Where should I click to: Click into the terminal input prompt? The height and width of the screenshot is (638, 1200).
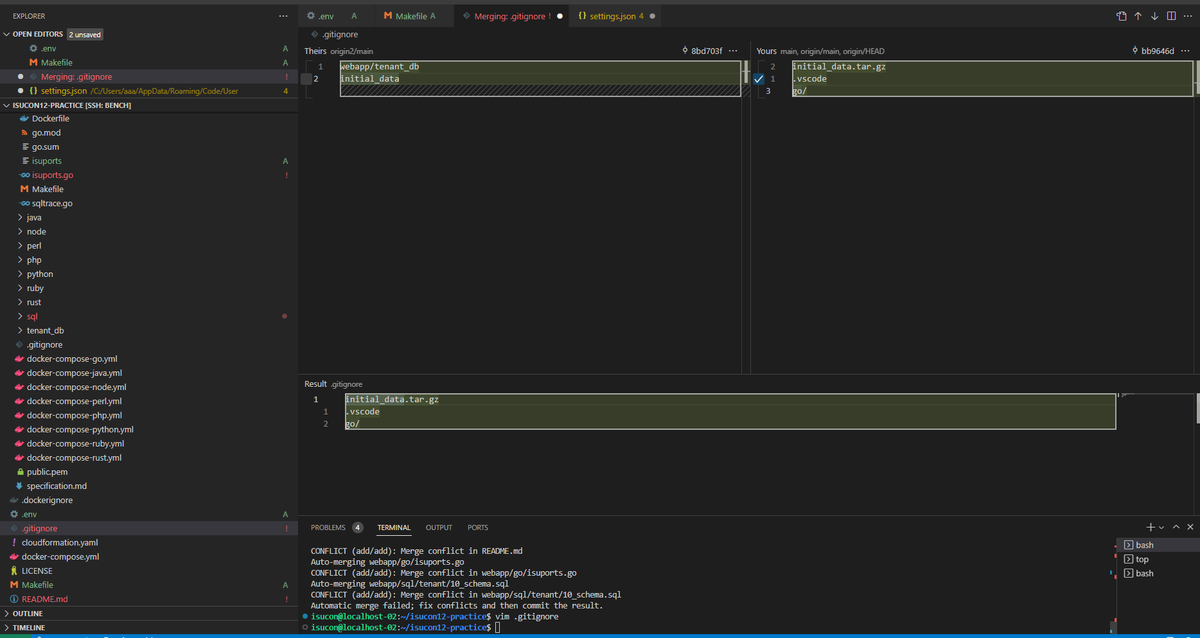pyautogui.click(x=497, y=627)
